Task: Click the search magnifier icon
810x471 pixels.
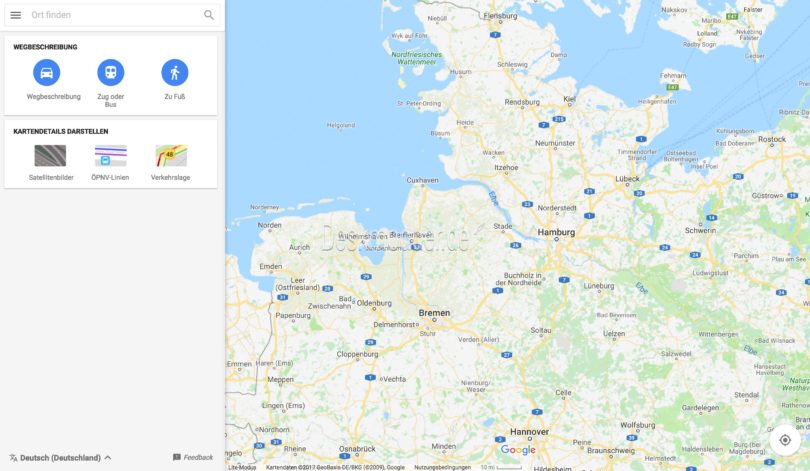Action: pyautogui.click(x=209, y=15)
